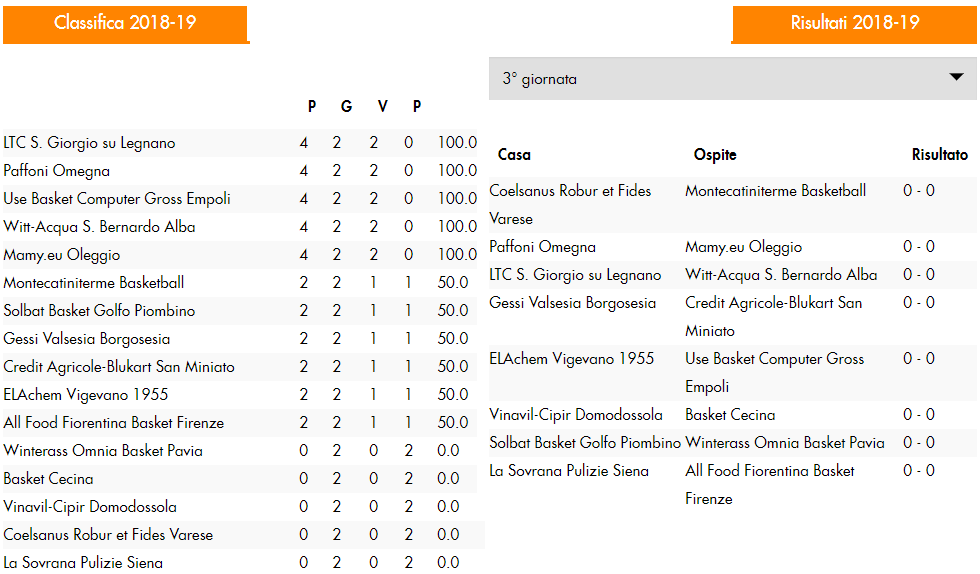Click La Sovrana Pulizie Siena standings row
Screen dimensions: 980x574
tap(240, 562)
